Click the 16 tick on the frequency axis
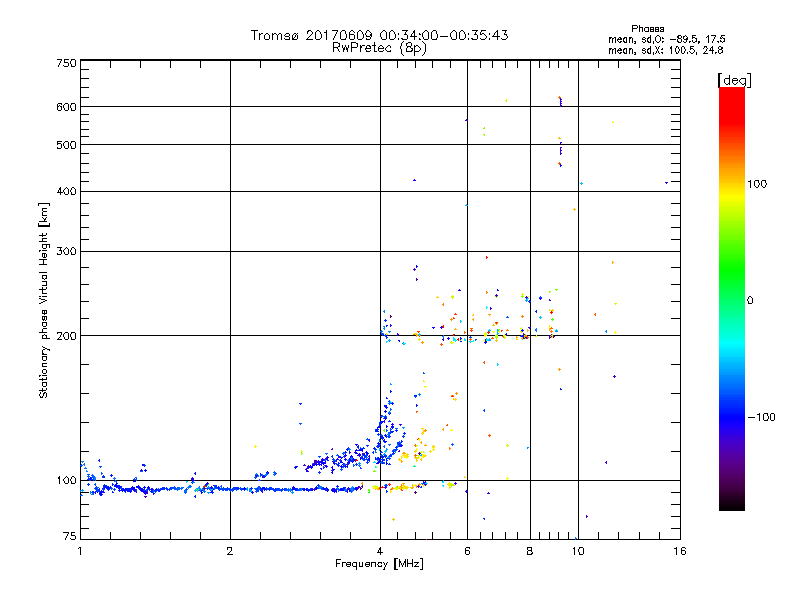 point(677,552)
